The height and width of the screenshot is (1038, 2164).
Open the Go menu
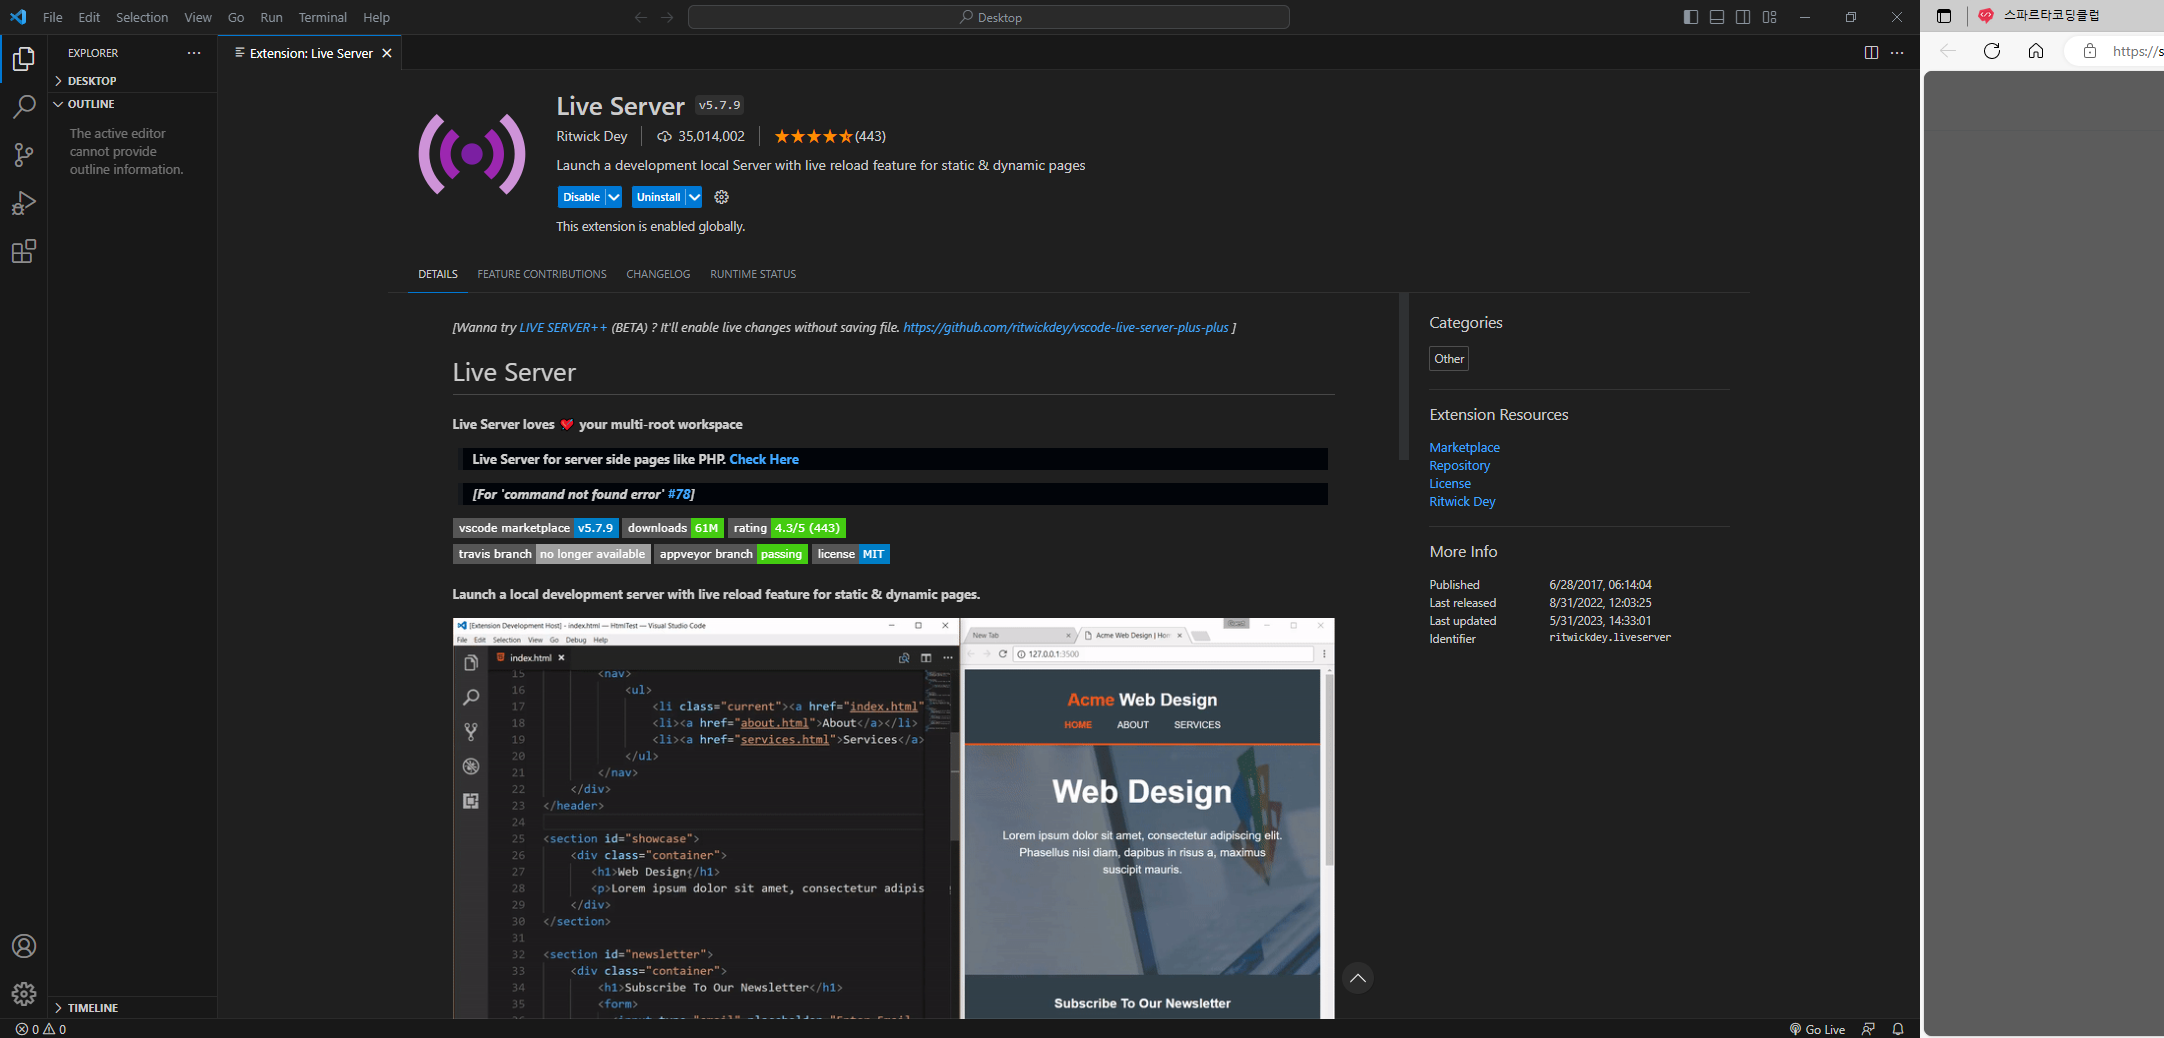click(236, 17)
